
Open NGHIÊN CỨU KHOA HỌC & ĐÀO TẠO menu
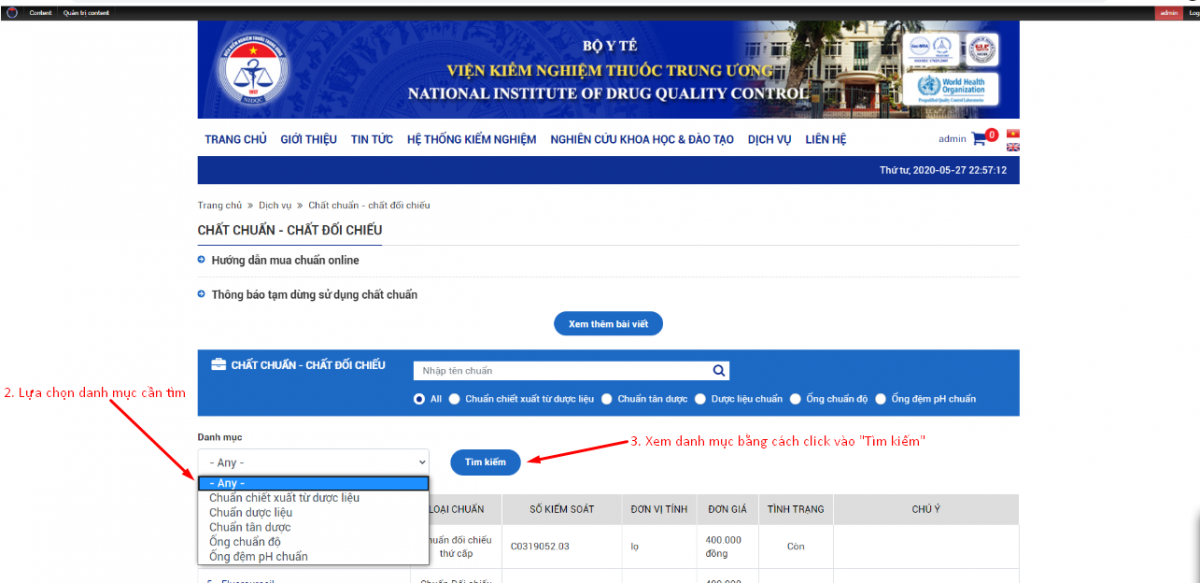coord(642,139)
